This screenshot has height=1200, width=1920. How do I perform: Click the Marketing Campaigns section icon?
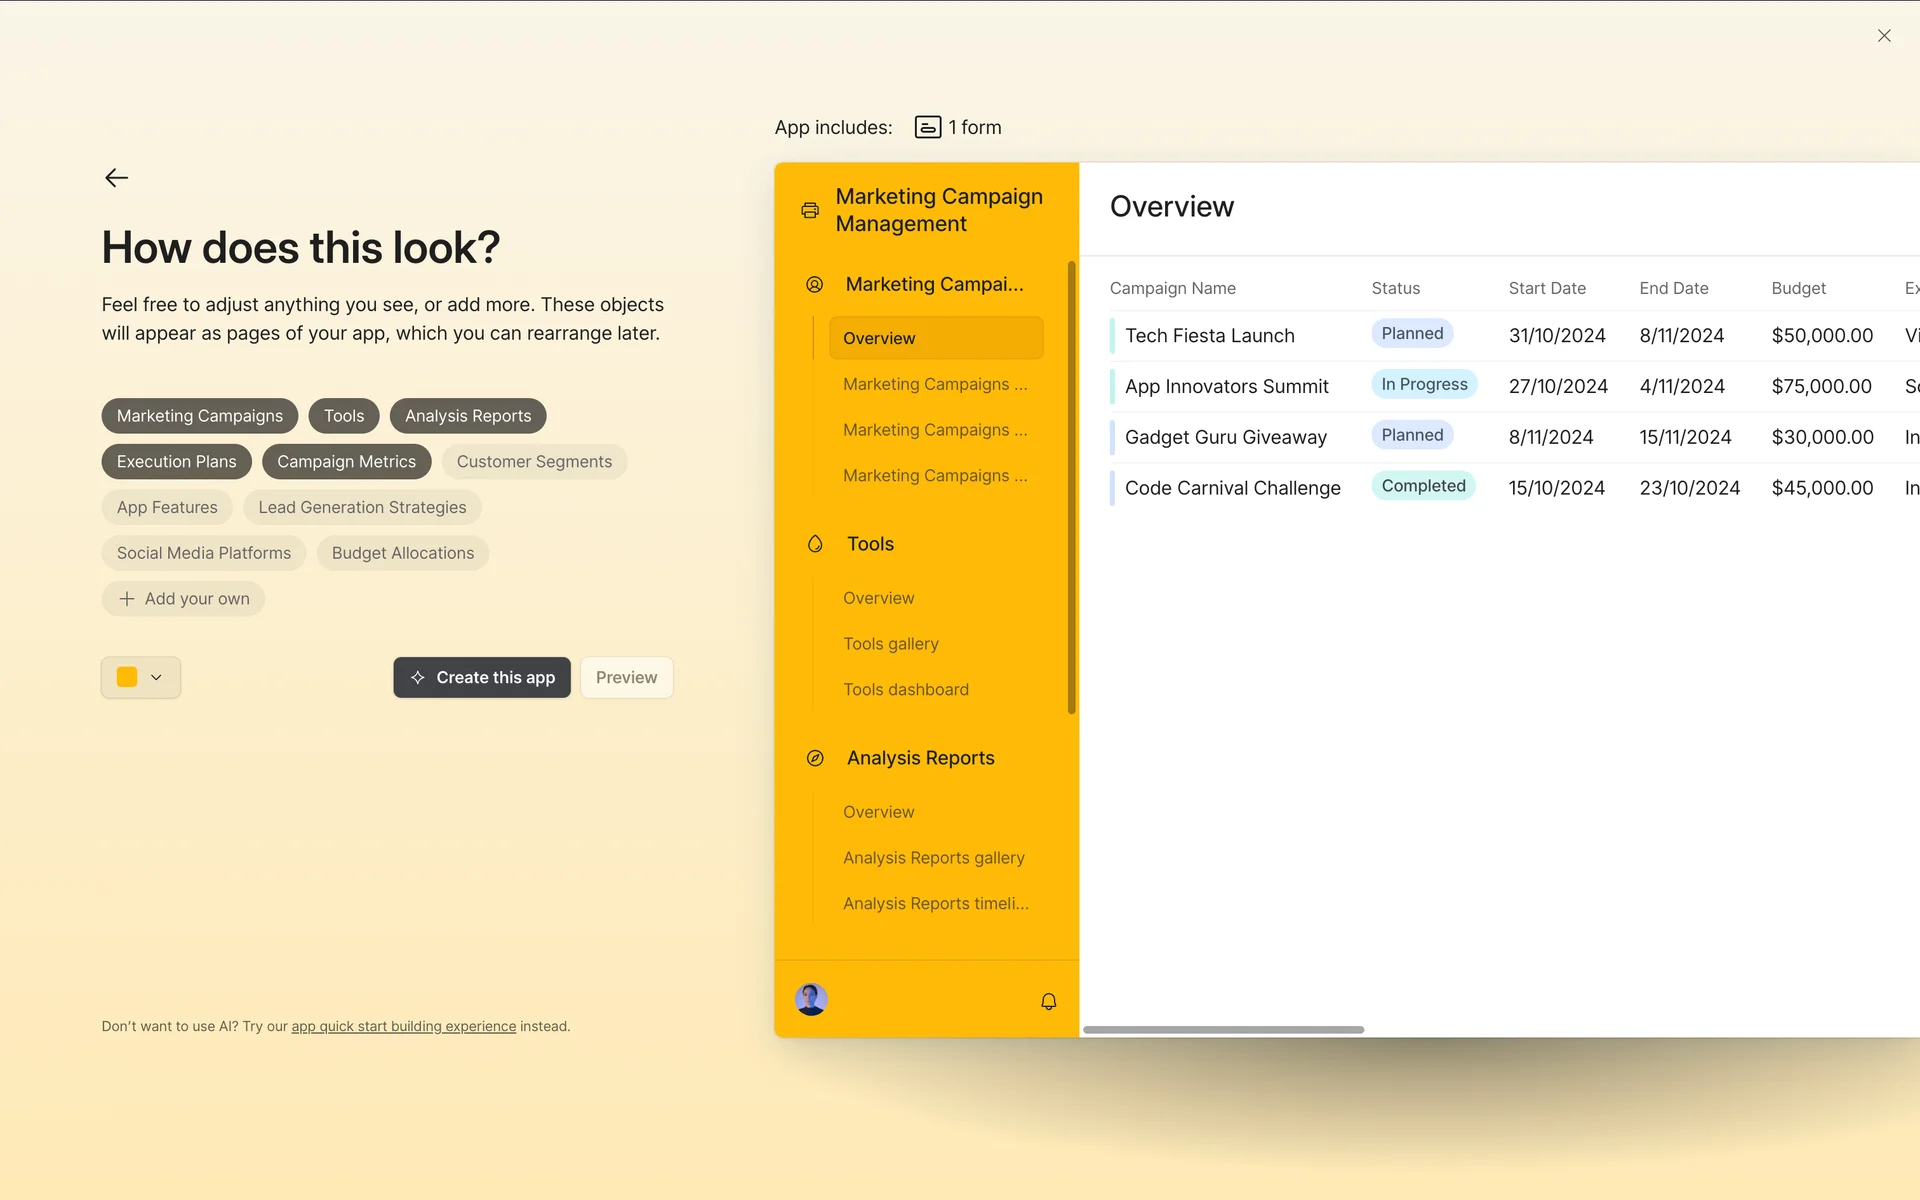pyautogui.click(x=815, y=285)
